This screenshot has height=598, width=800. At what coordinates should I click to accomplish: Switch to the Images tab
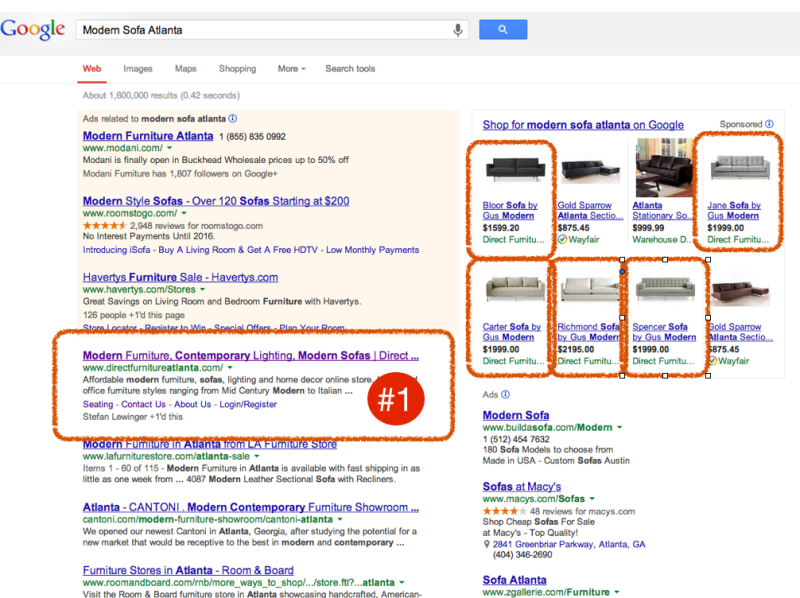[x=138, y=69]
